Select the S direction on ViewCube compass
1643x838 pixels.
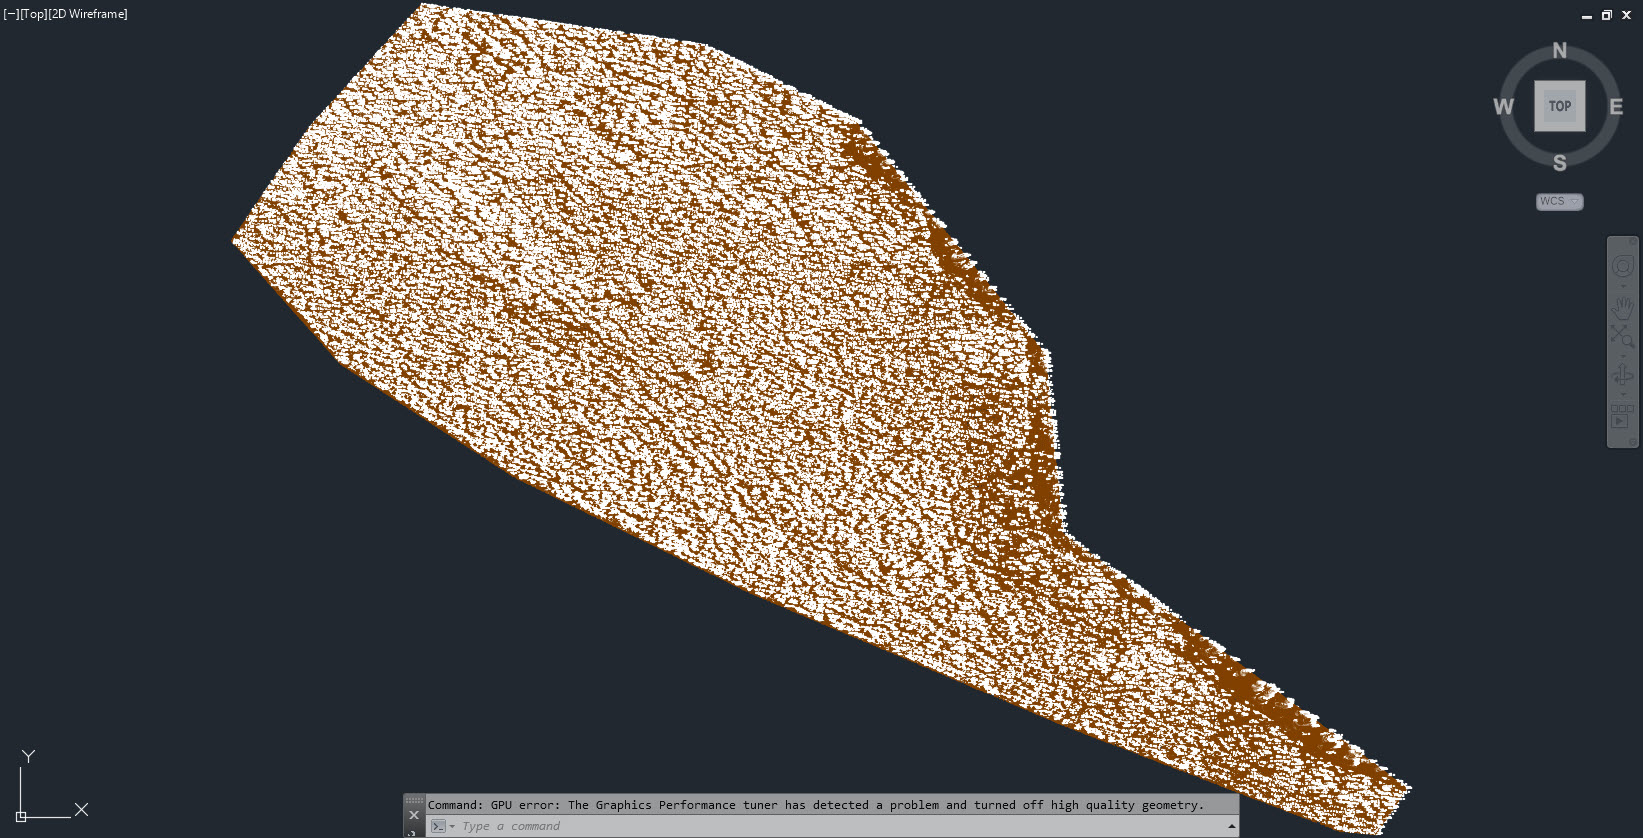pos(1559,163)
